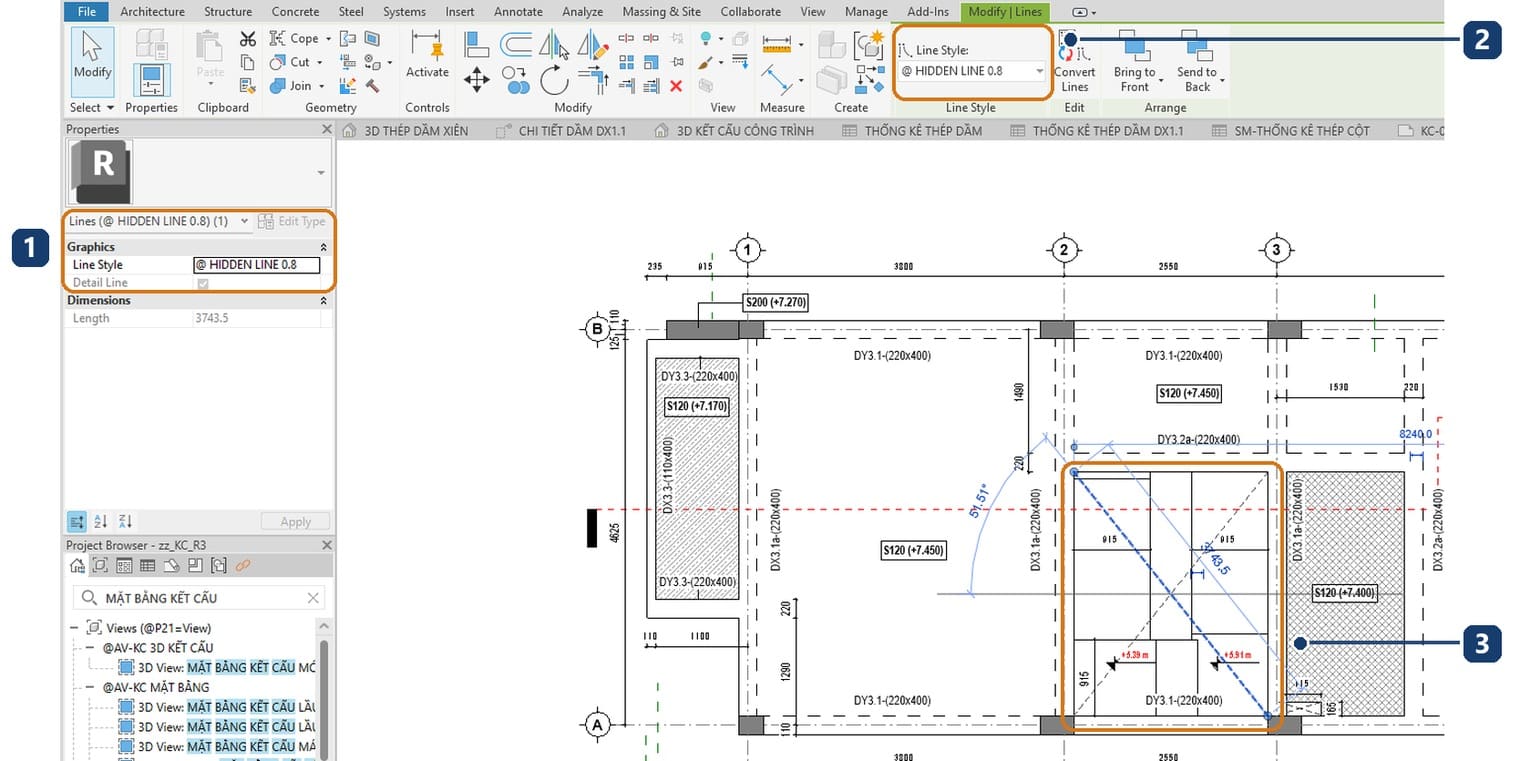Image resolution: width=1520 pixels, height=761 pixels.
Task: Click the S200 (+7.270) slab tag
Action: tap(775, 301)
